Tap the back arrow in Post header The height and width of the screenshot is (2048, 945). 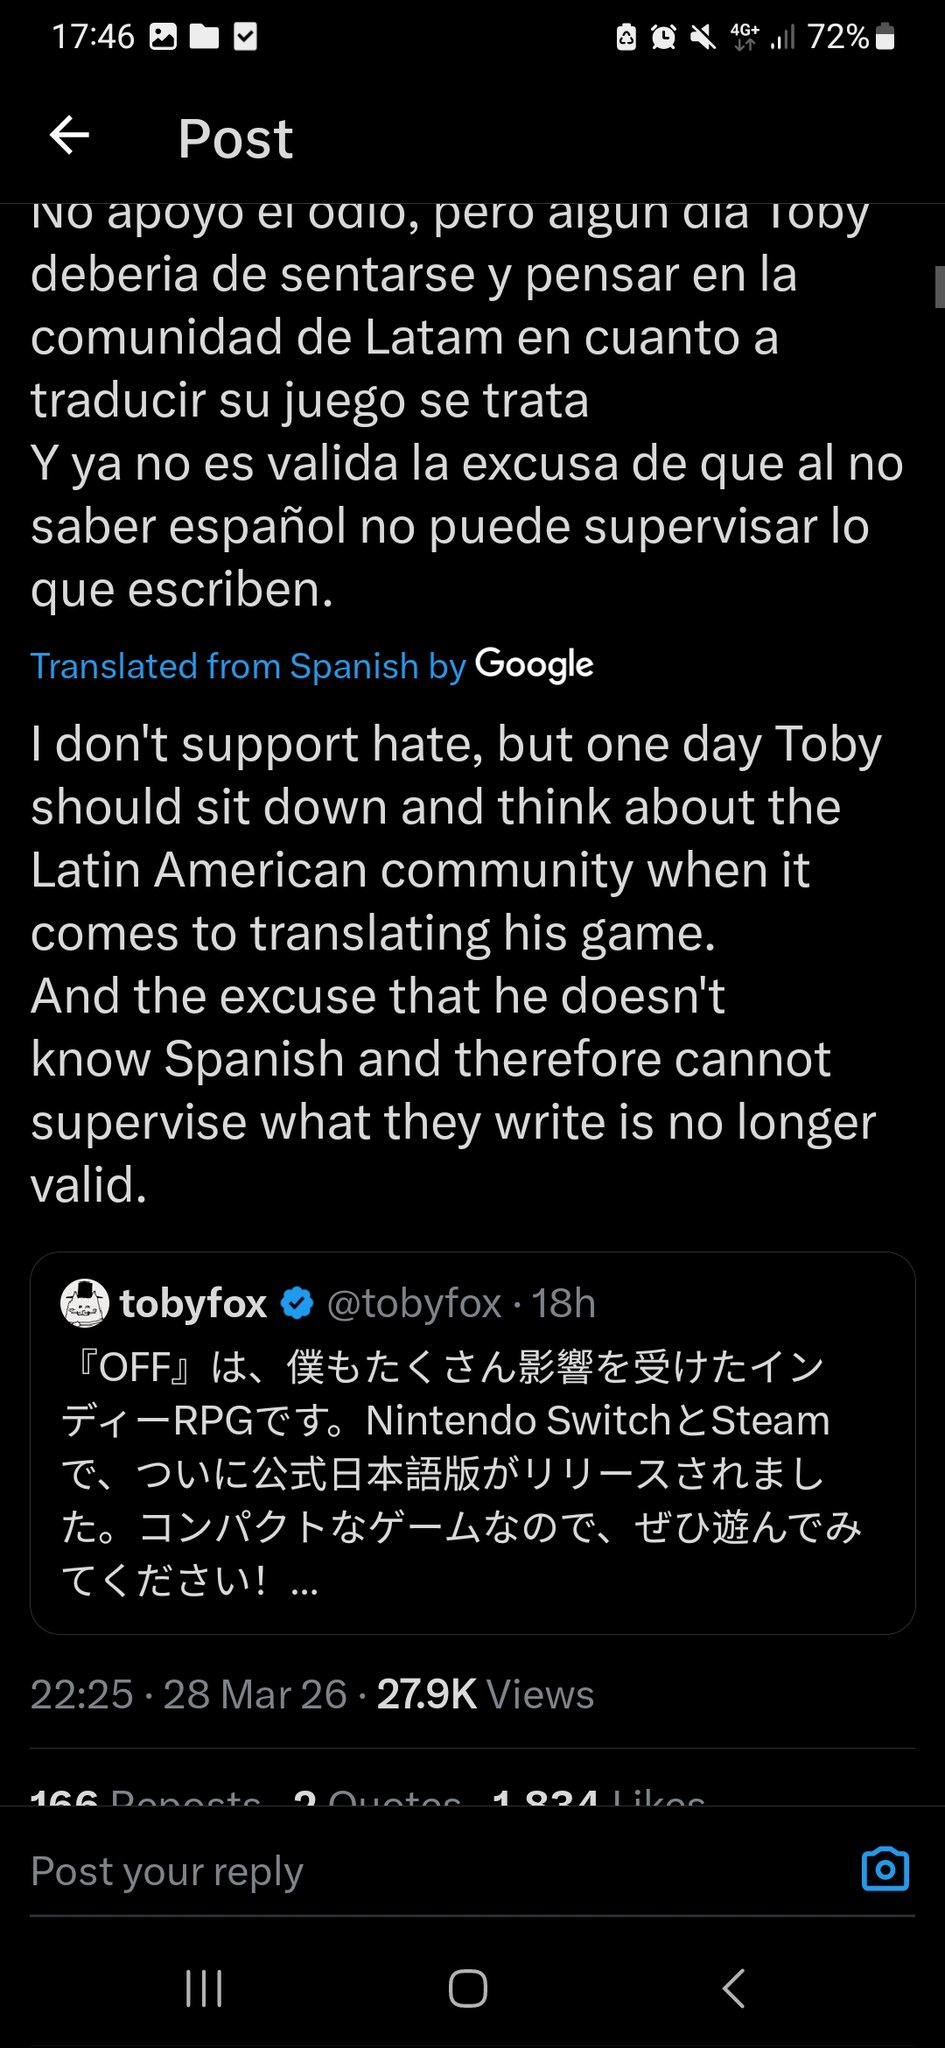click(x=70, y=135)
